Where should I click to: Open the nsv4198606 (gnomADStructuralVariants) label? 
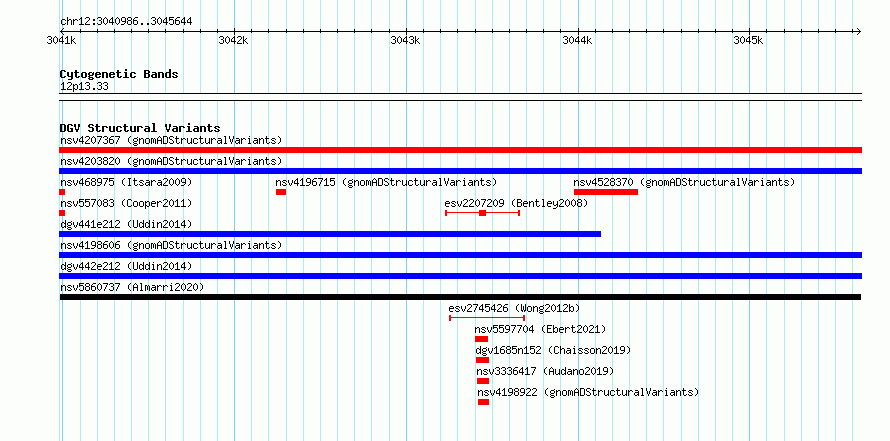171,245
